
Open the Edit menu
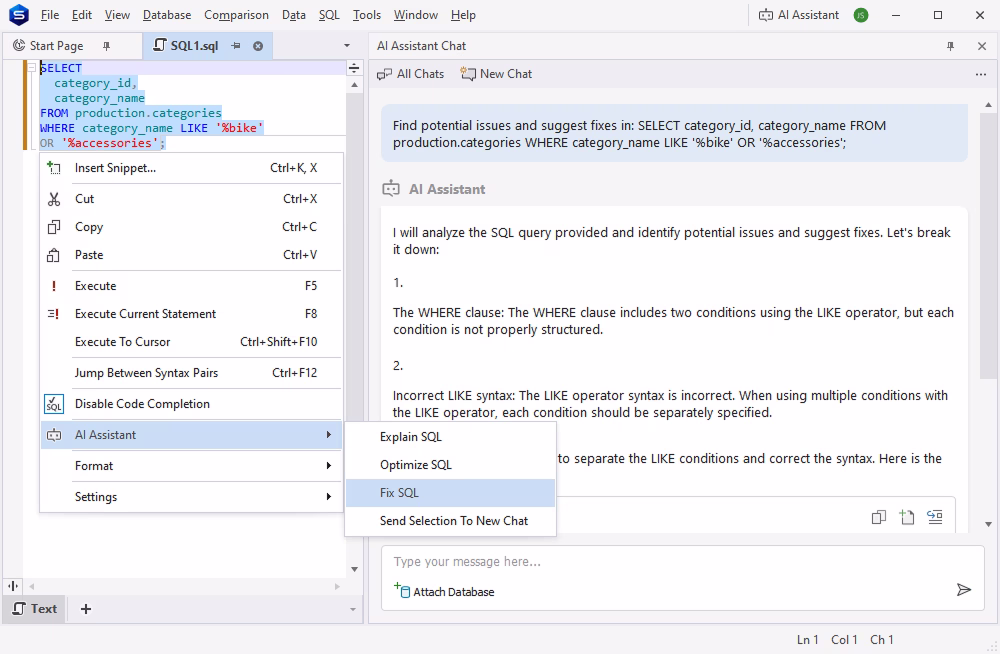[x=82, y=15]
